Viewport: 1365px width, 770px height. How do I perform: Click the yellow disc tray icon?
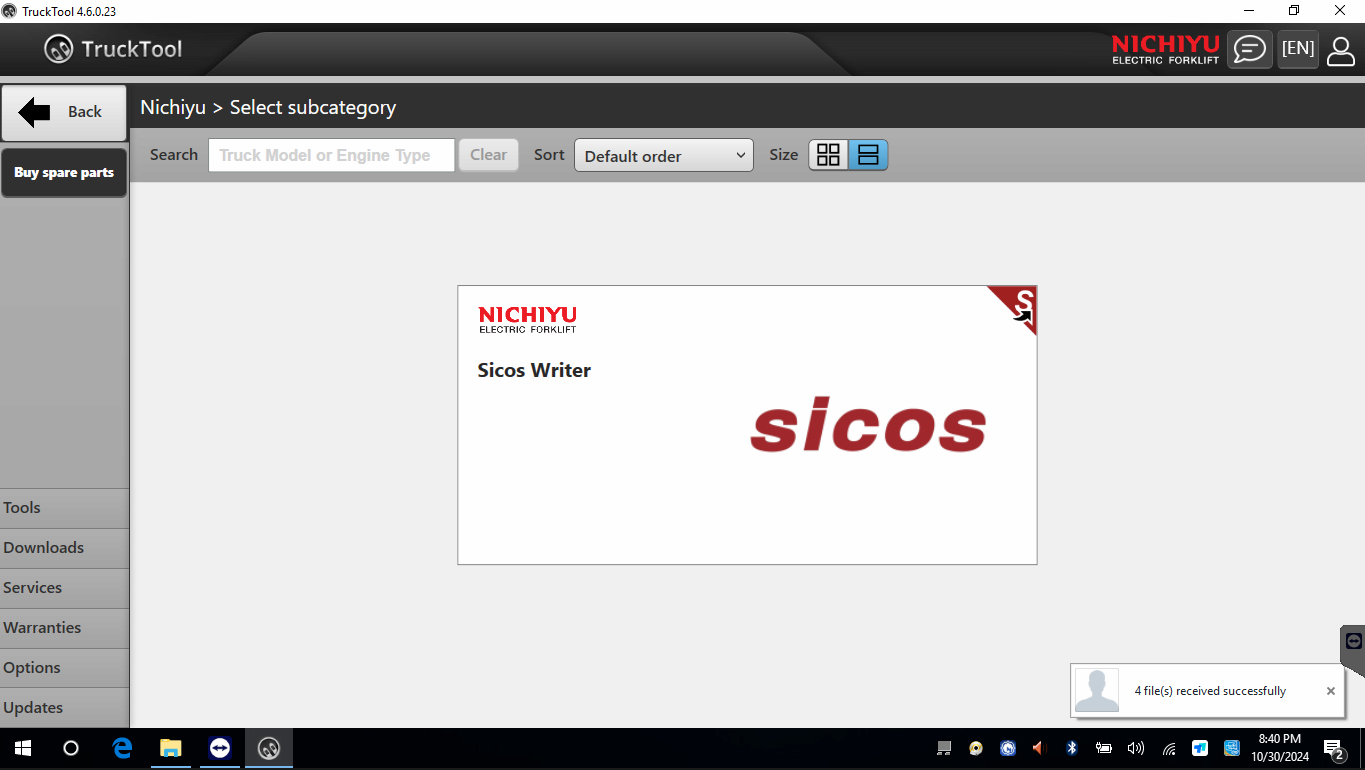pos(976,748)
